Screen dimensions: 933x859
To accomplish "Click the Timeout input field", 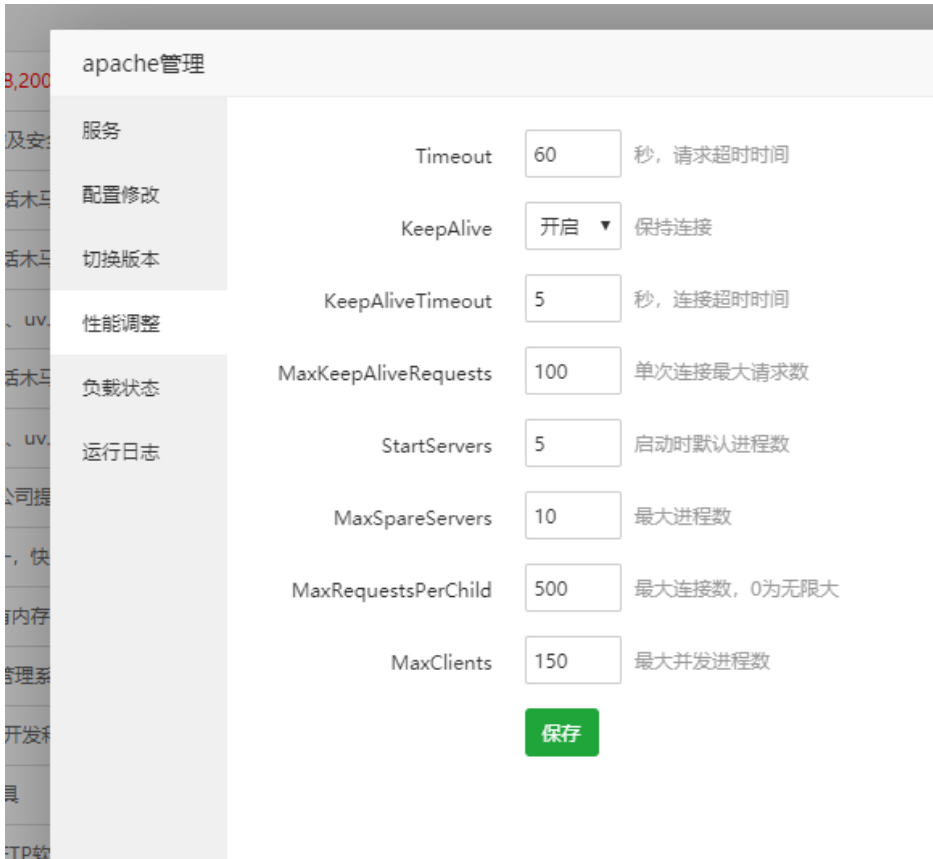I will point(572,155).
